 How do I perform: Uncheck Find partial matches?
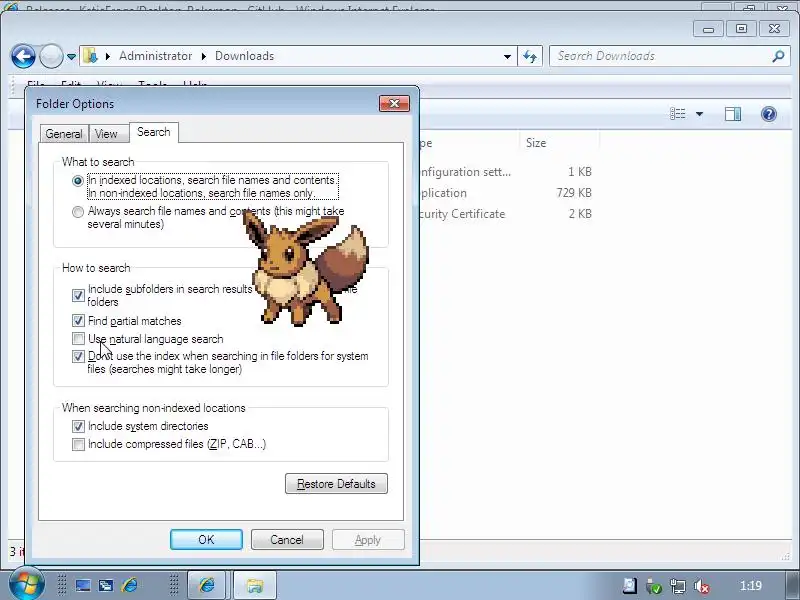[x=78, y=321]
